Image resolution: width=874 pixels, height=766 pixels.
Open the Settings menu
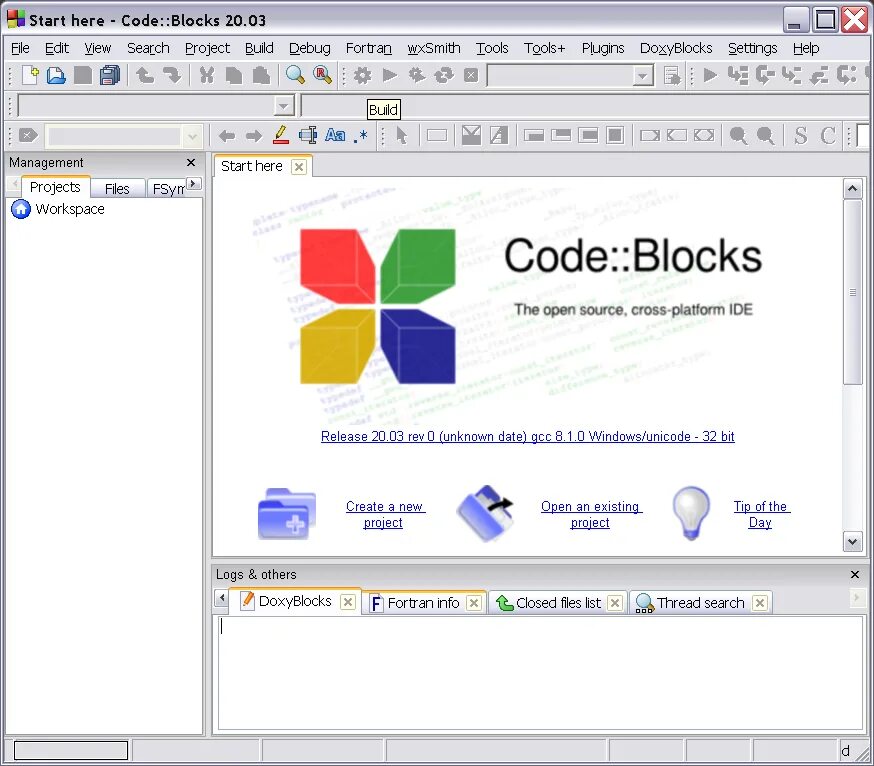(x=752, y=48)
